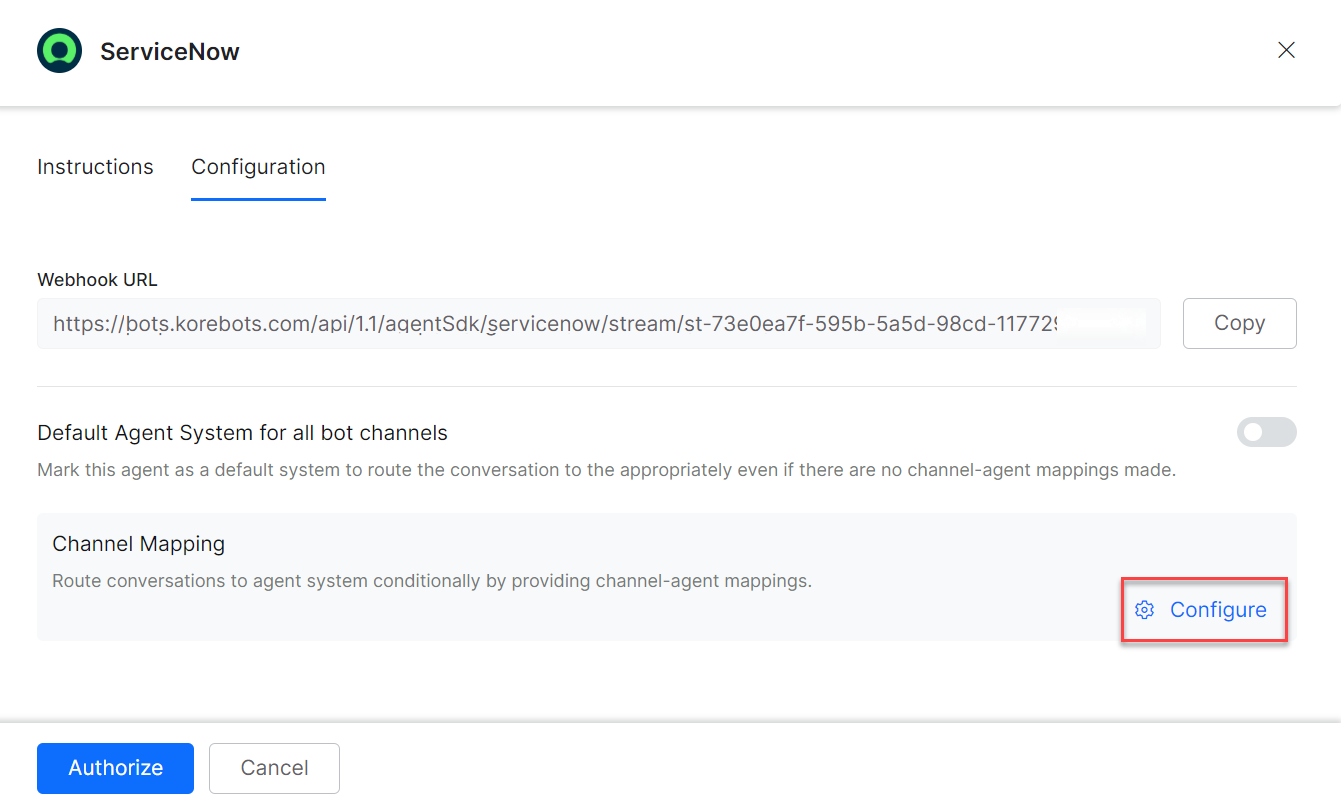
Task: Click the gear icon beside Configure
Action: tap(1145, 610)
